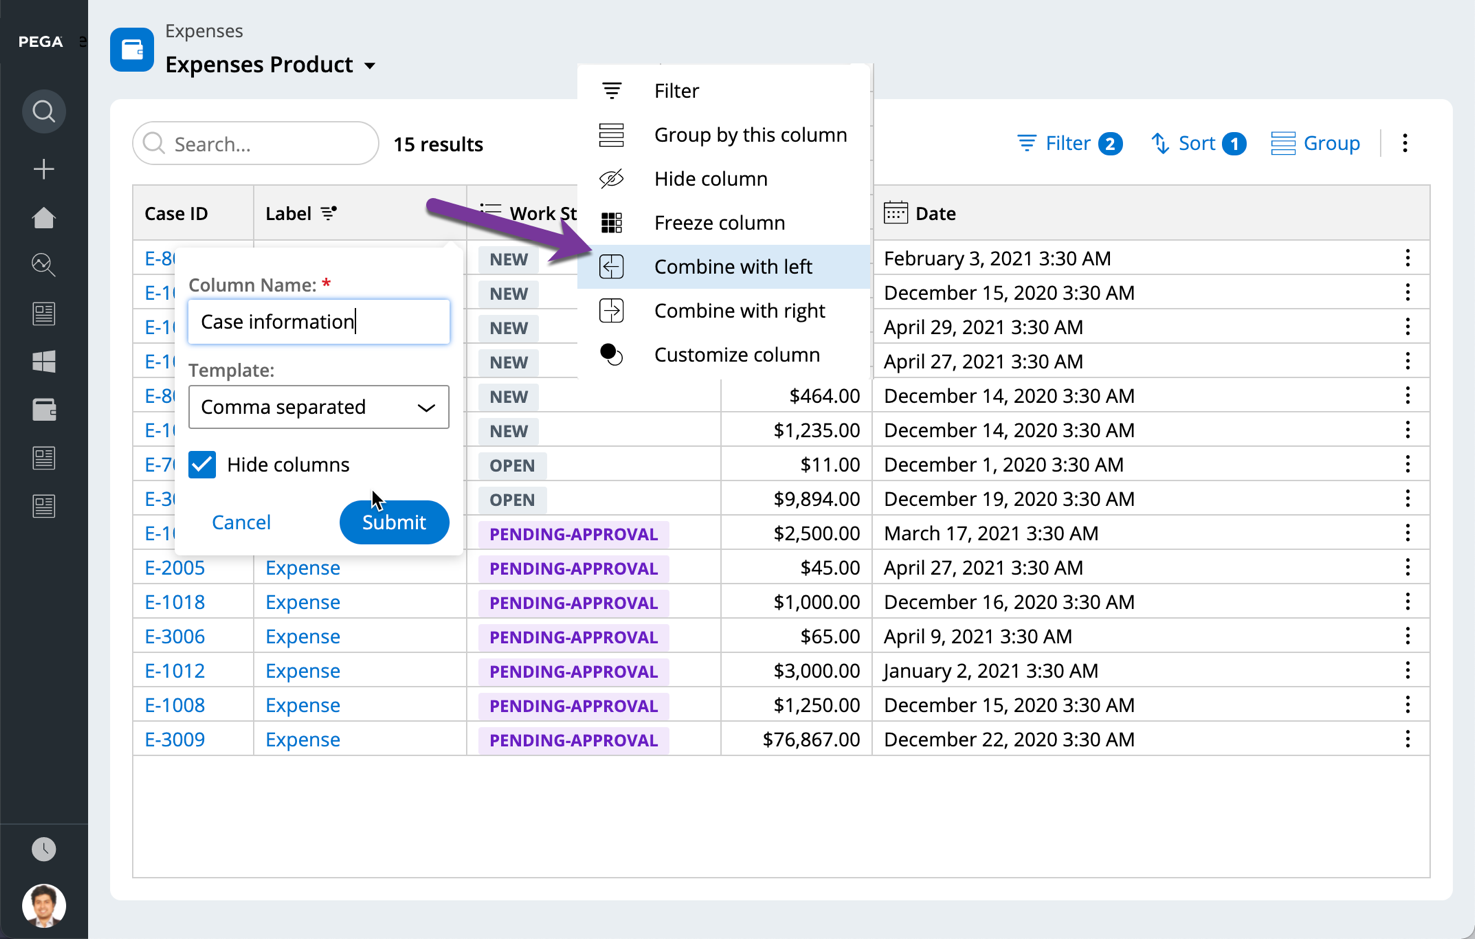Open case link E-3006

click(x=174, y=636)
